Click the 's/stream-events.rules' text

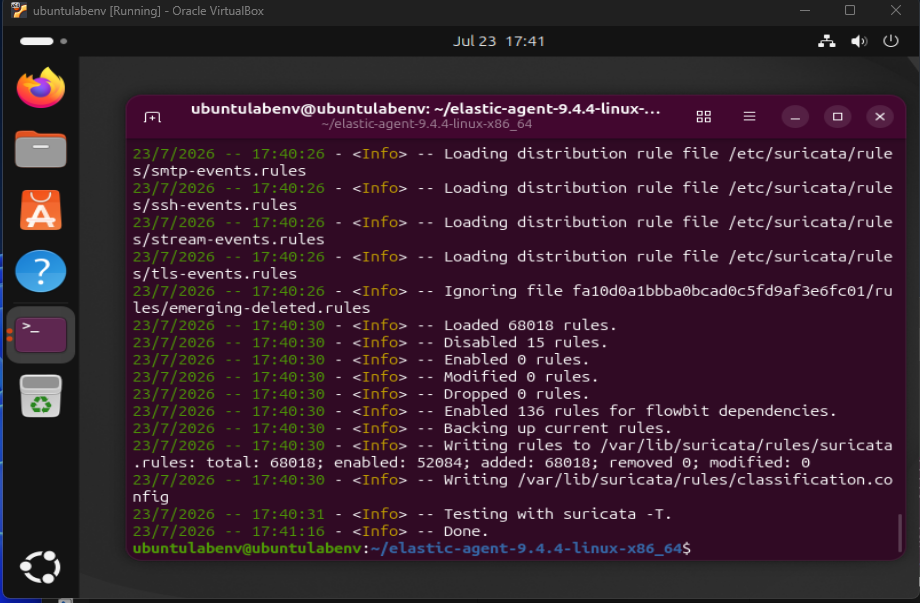tap(228, 239)
